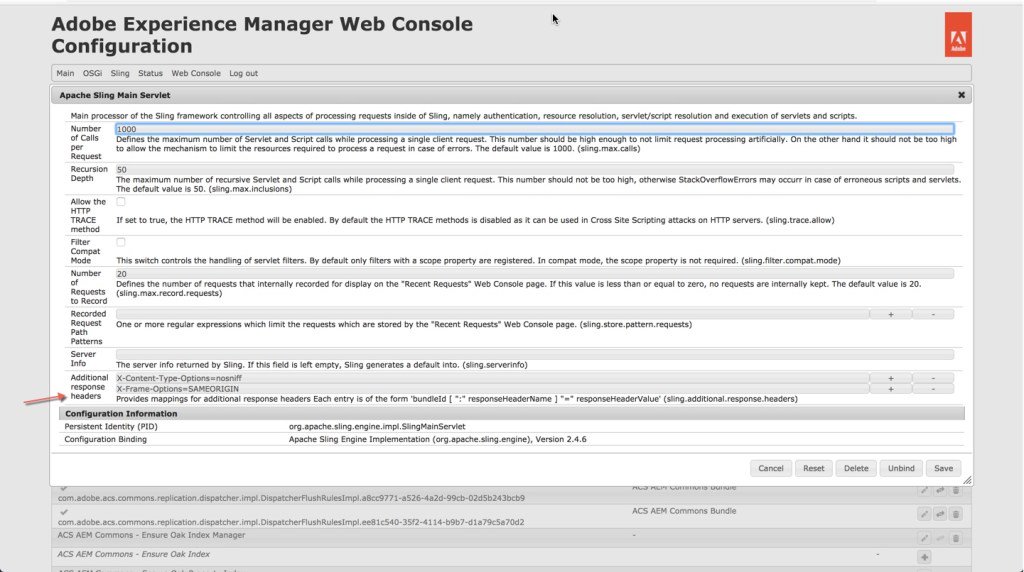The height and width of the screenshot is (572, 1024).
Task: Click the Configuration Binding value text
Action: click(x=438, y=439)
